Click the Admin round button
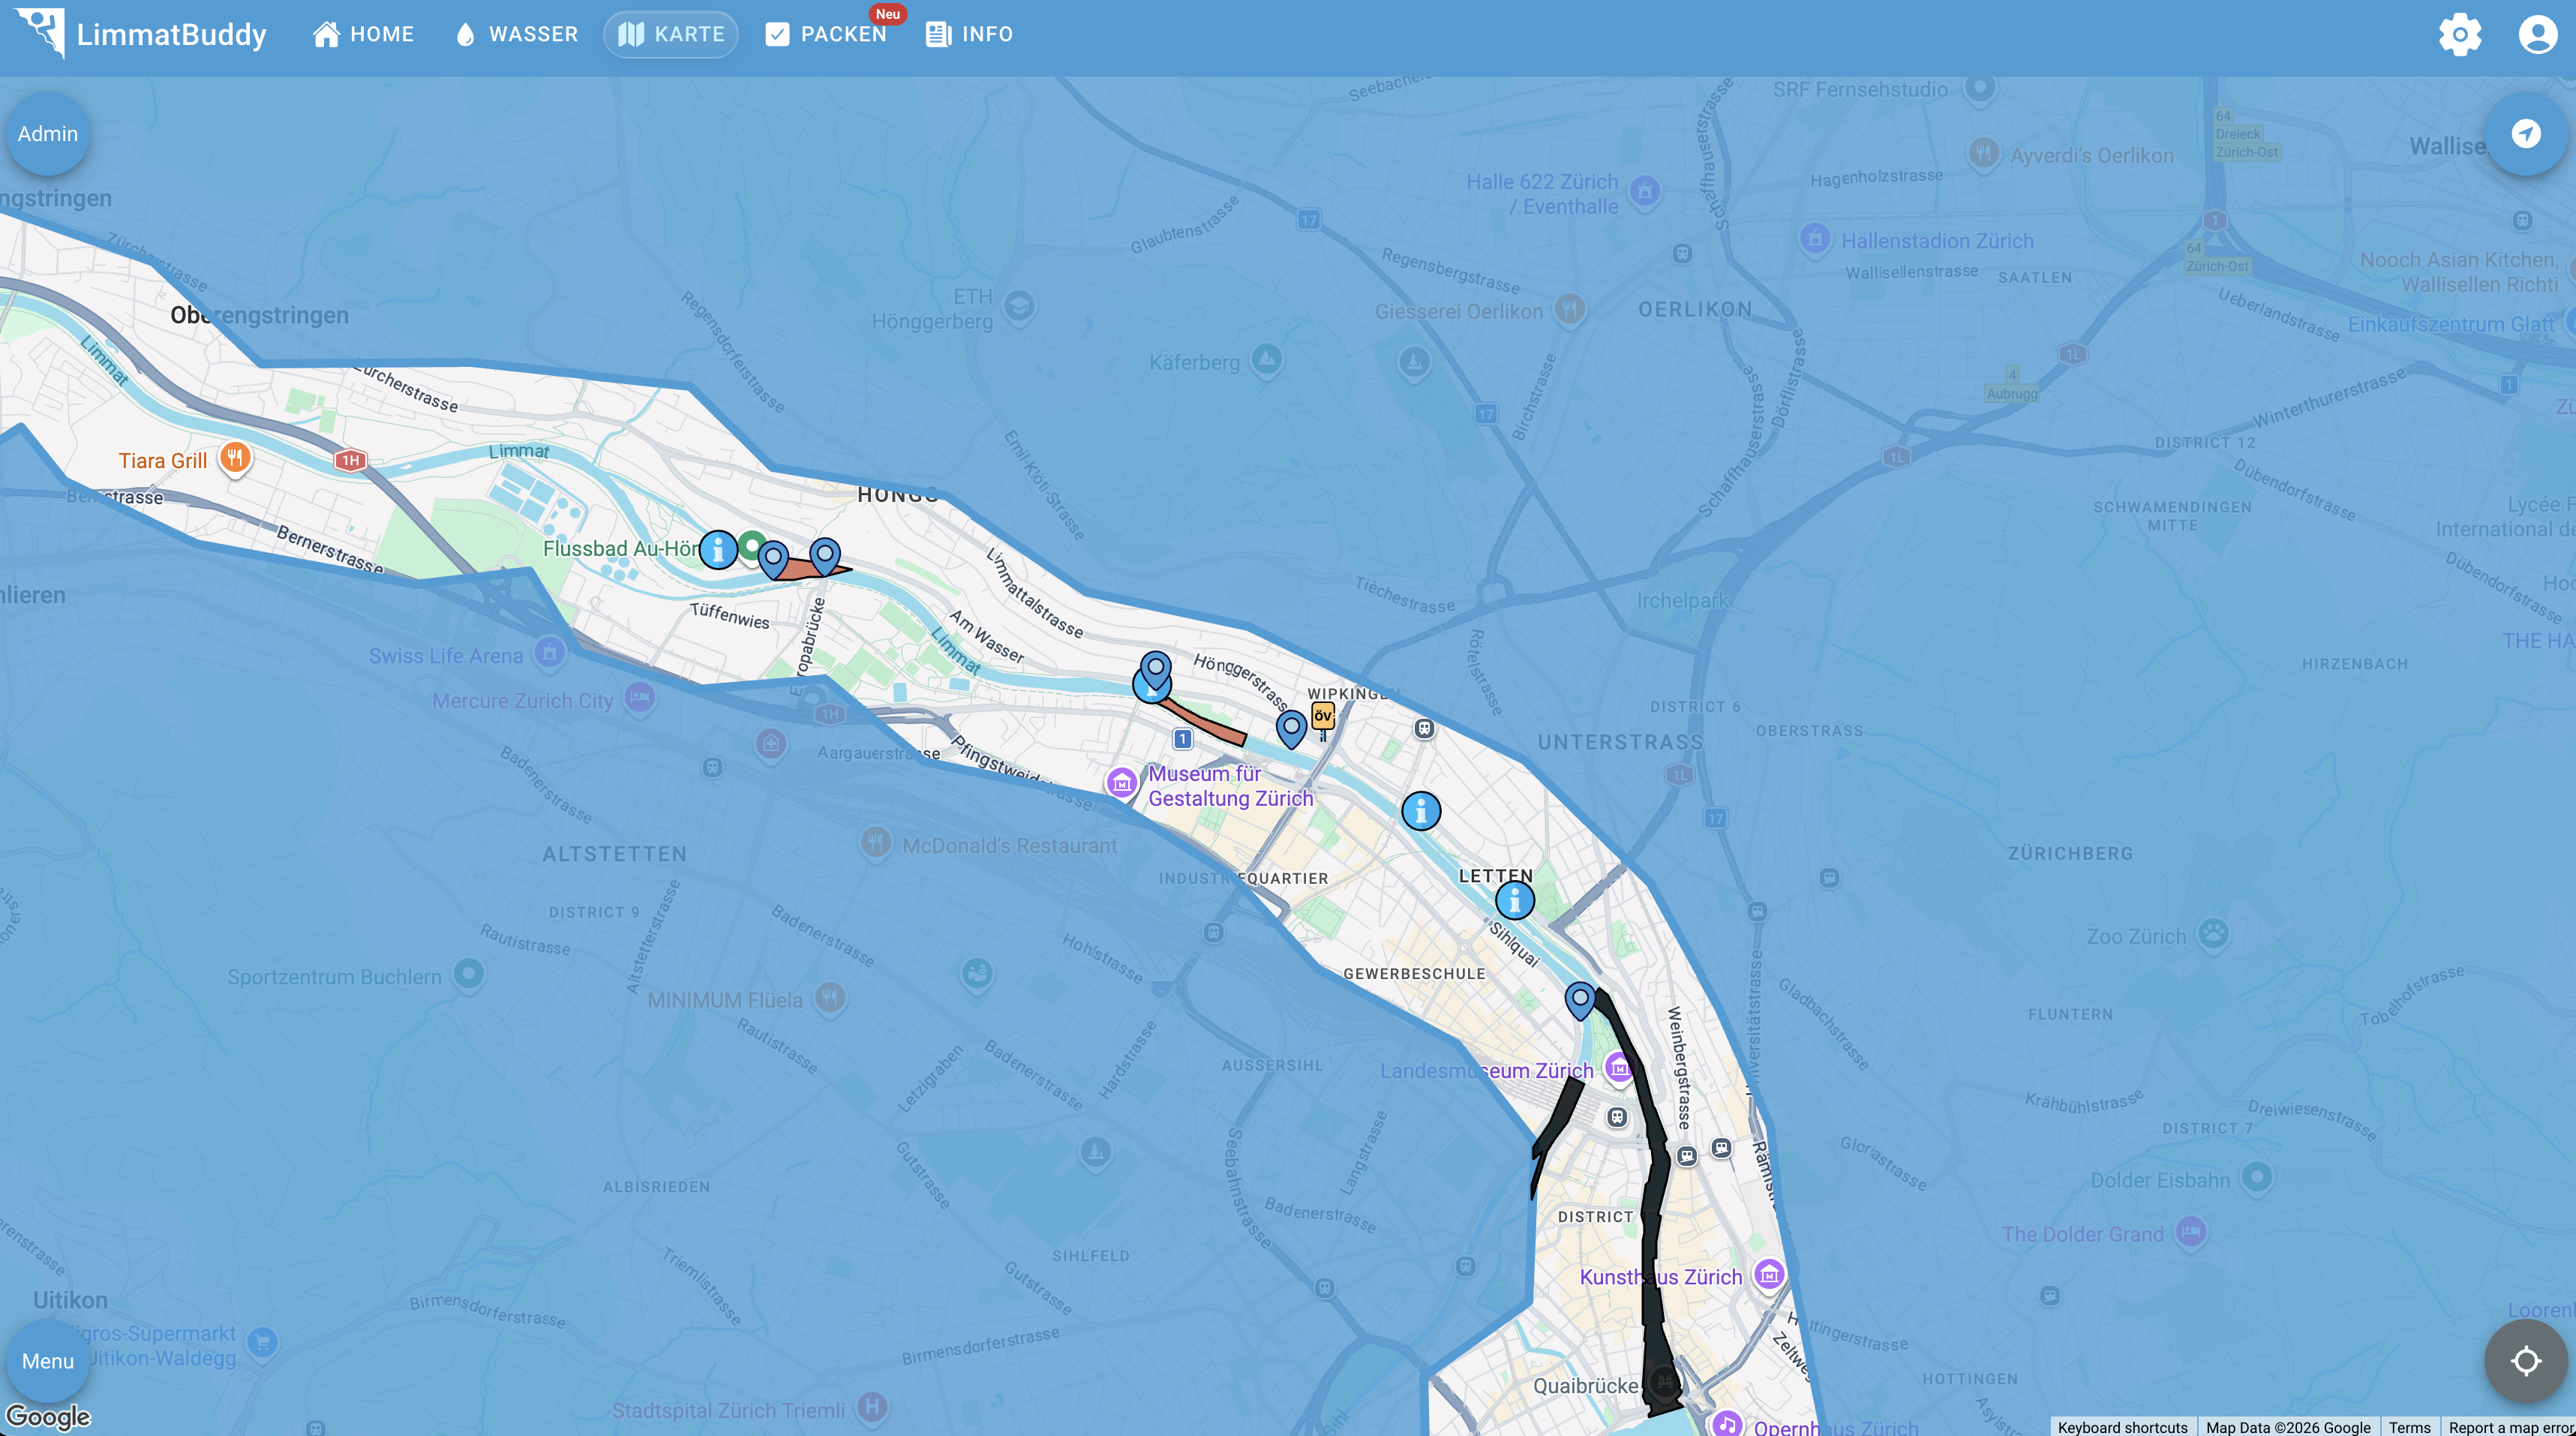 (x=48, y=134)
